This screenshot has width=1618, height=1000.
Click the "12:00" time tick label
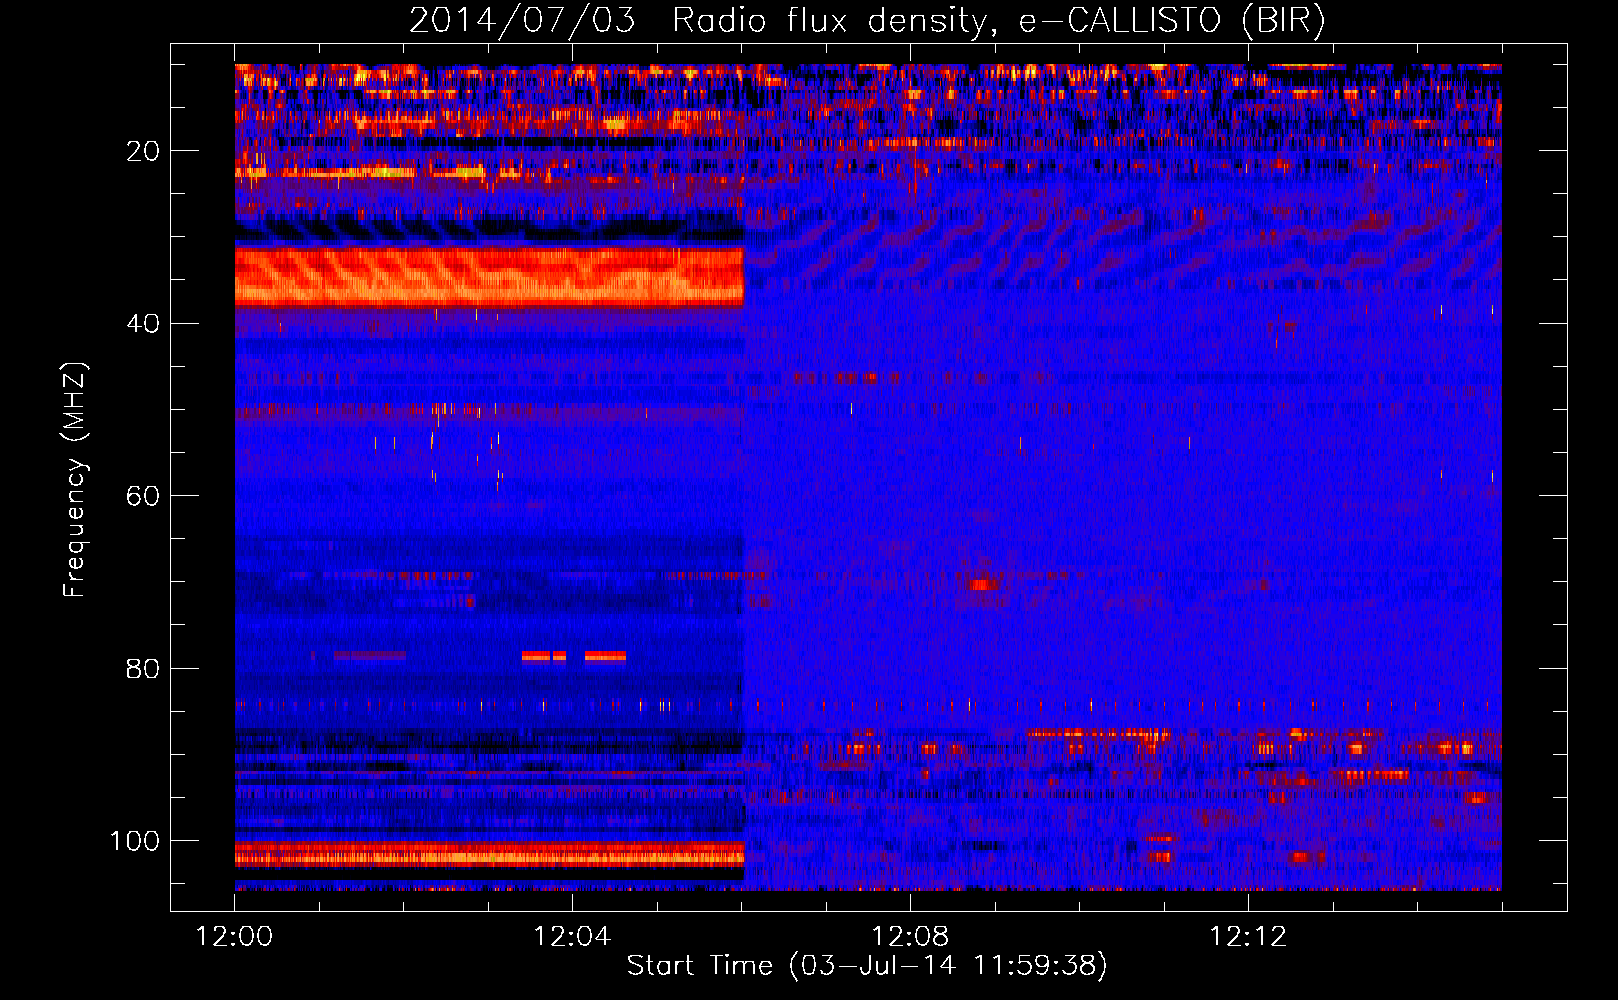point(235,937)
